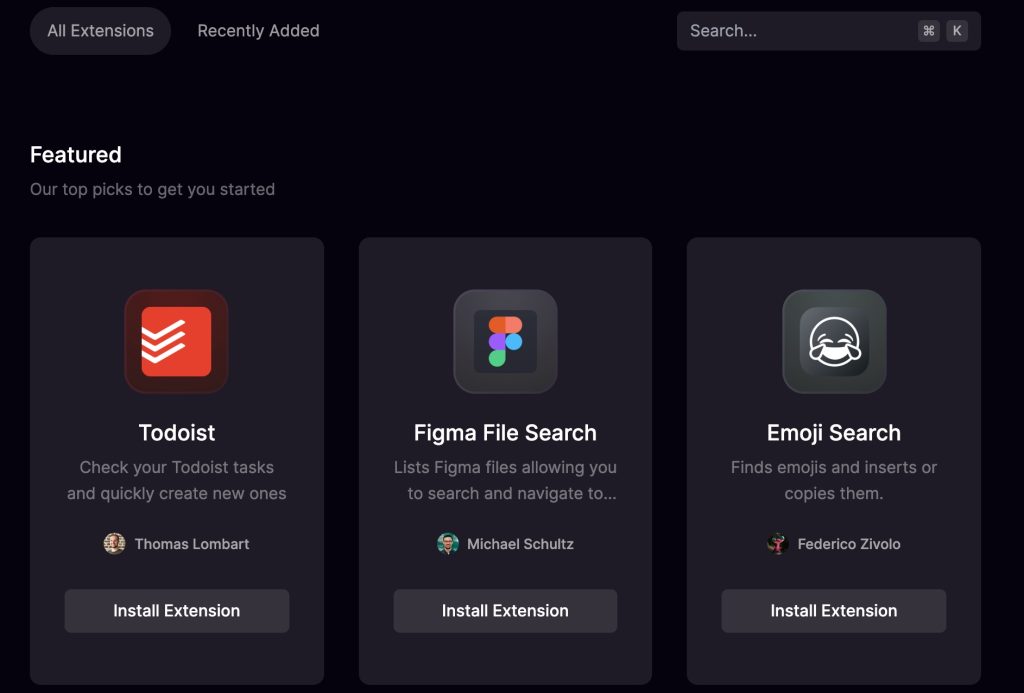Open the Emoji Search laughing icon

834,342
